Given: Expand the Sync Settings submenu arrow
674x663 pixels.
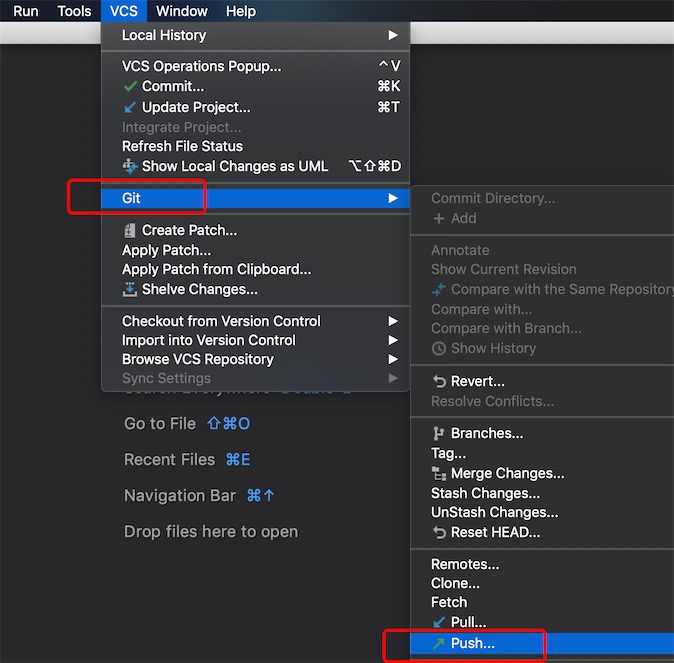Looking at the screenshot, I should [x=393, y=378].
